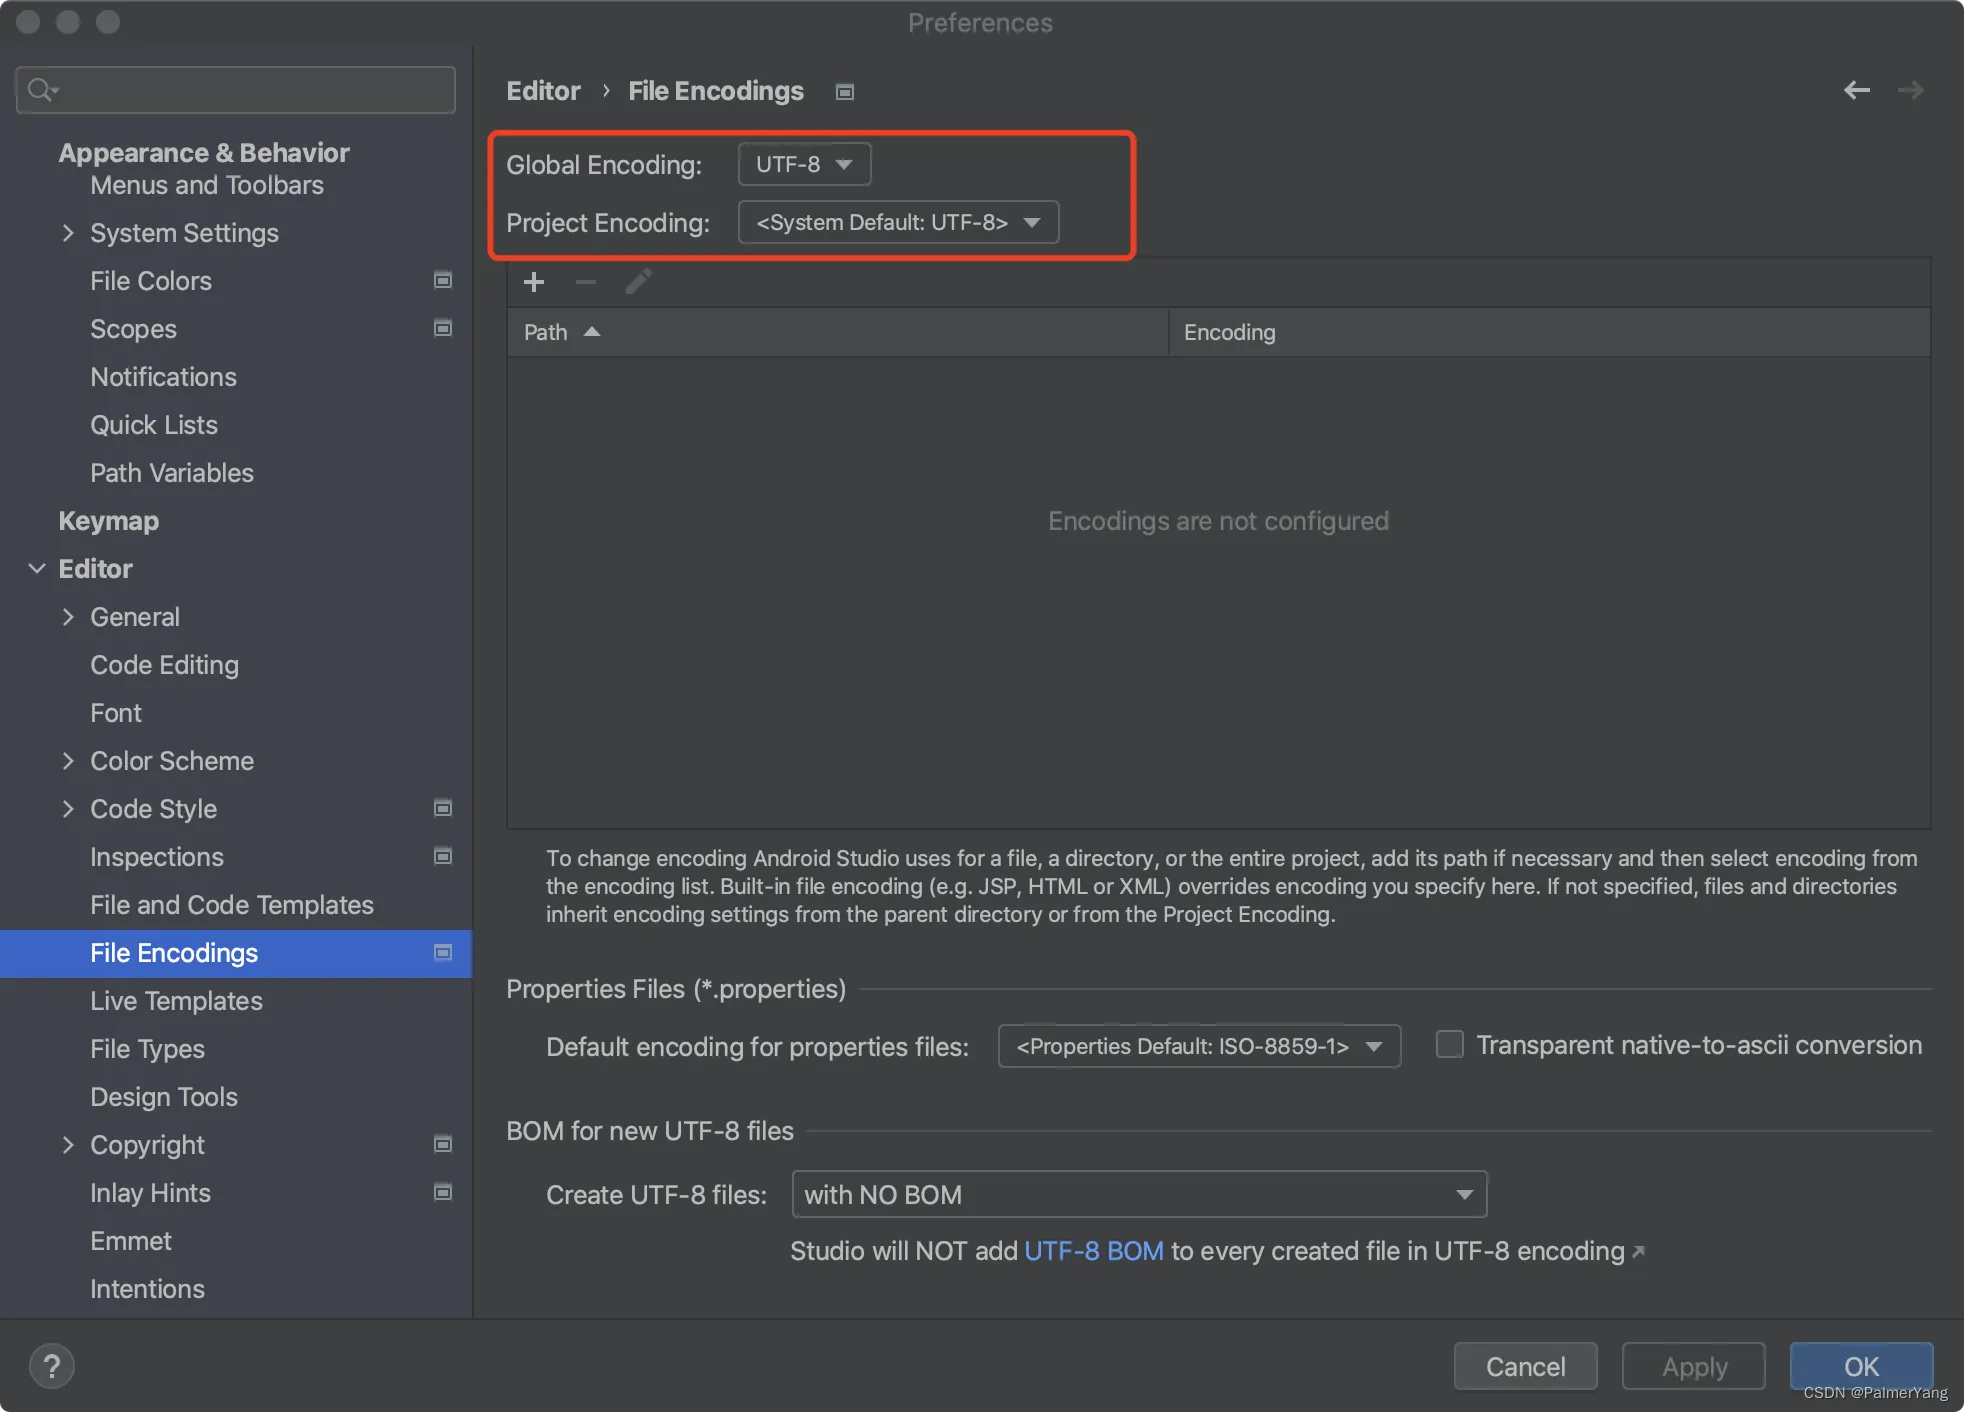Select Live Templates in settings tree
This screenshot has width=1964, height=1412.
(x=176, y=1001)
